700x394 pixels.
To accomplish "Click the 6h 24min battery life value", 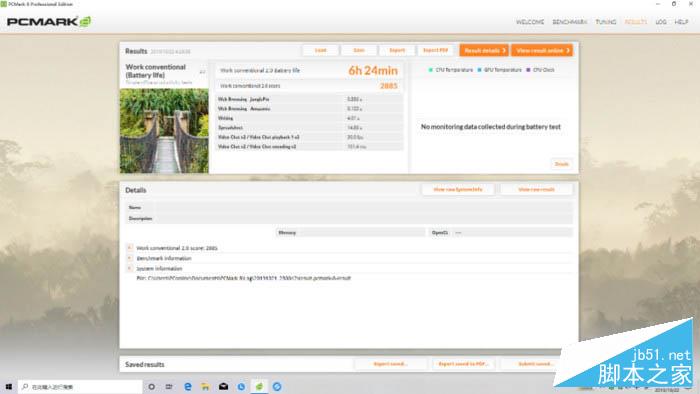I will pyautogui.click(x=373, y=71).
